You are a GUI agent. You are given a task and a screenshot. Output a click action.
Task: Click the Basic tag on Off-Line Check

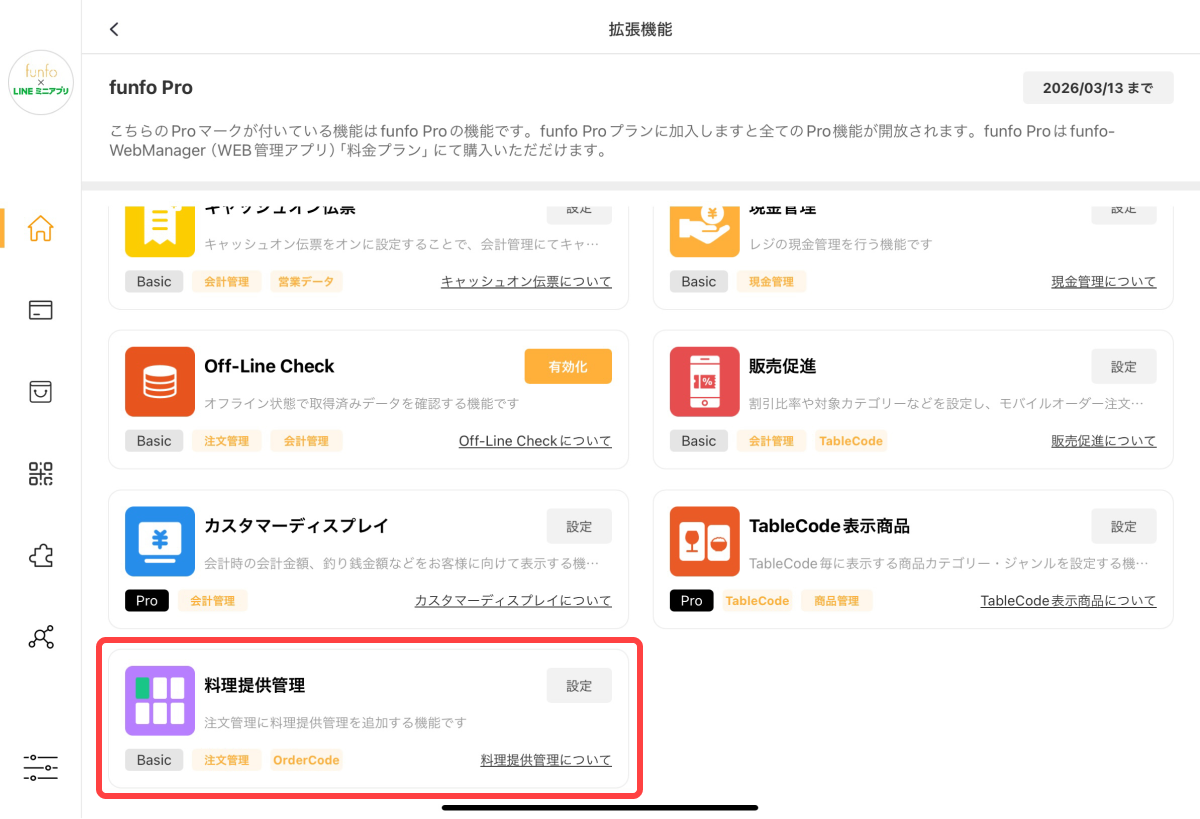click(154, 441)
